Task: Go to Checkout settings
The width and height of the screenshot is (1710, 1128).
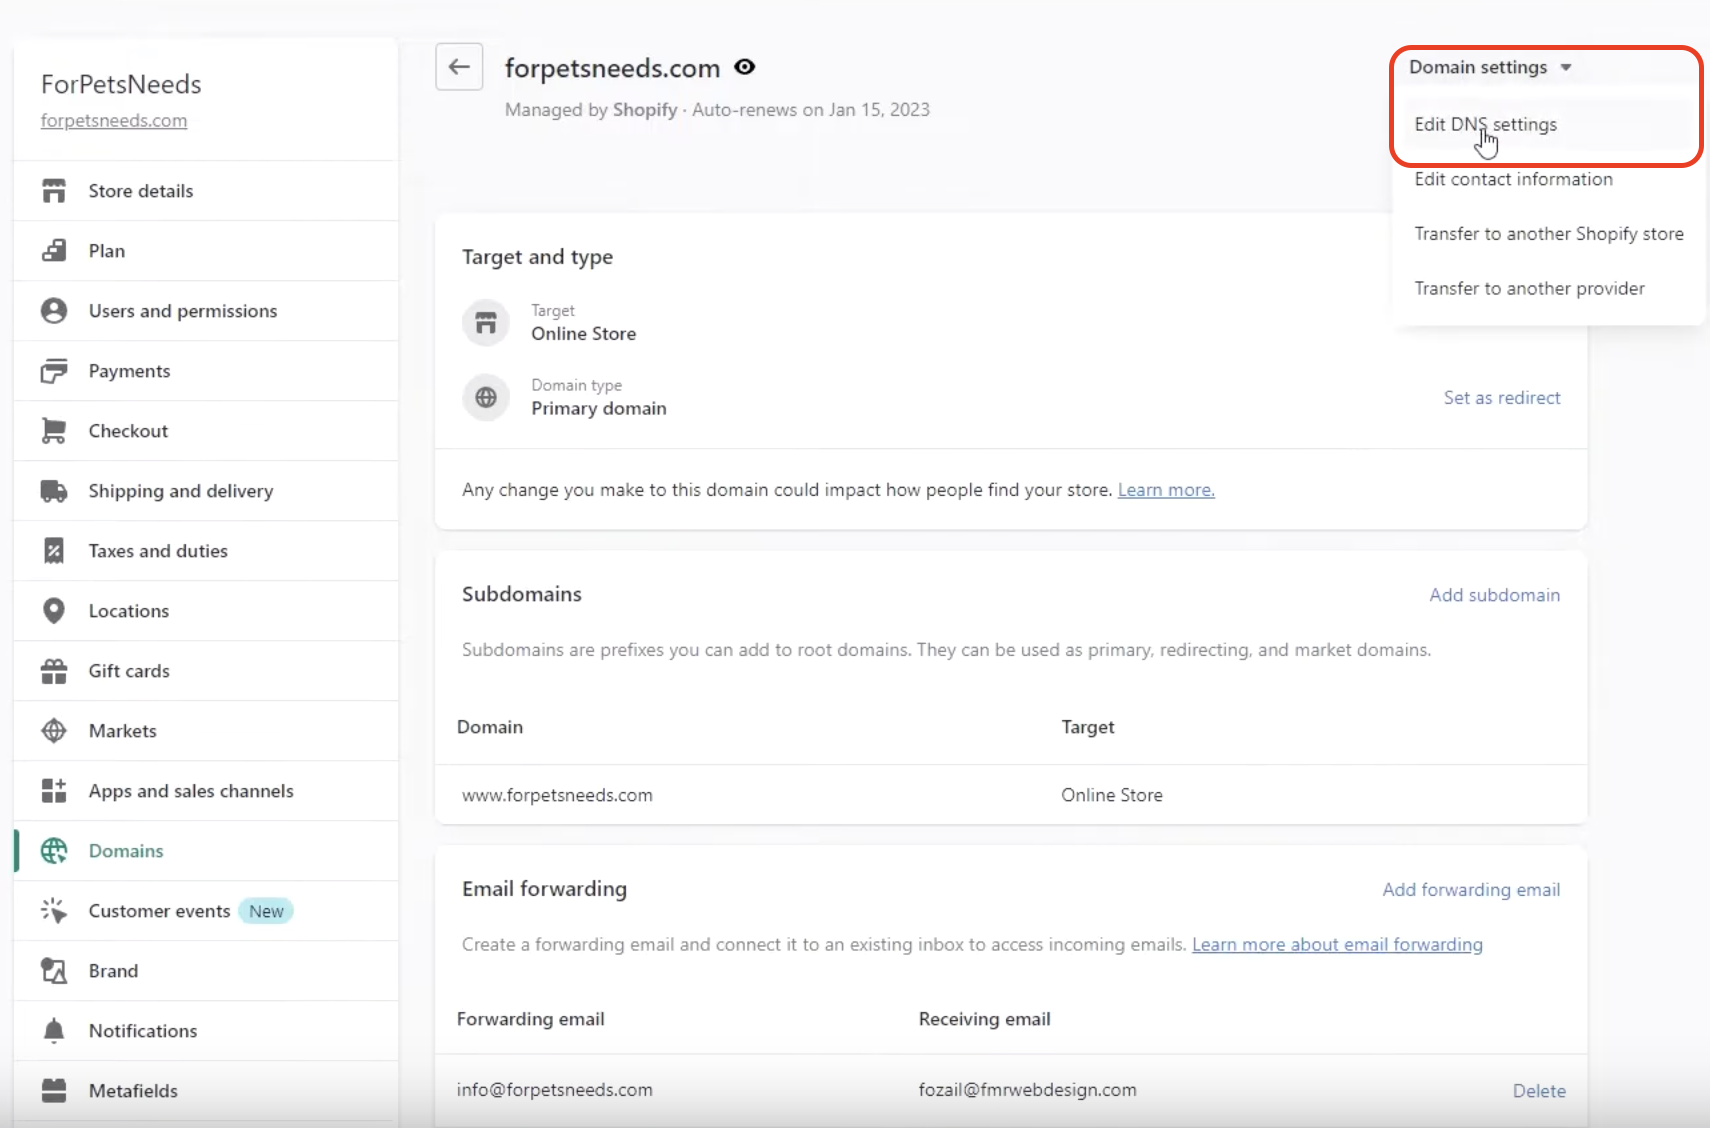Action: 206,431
